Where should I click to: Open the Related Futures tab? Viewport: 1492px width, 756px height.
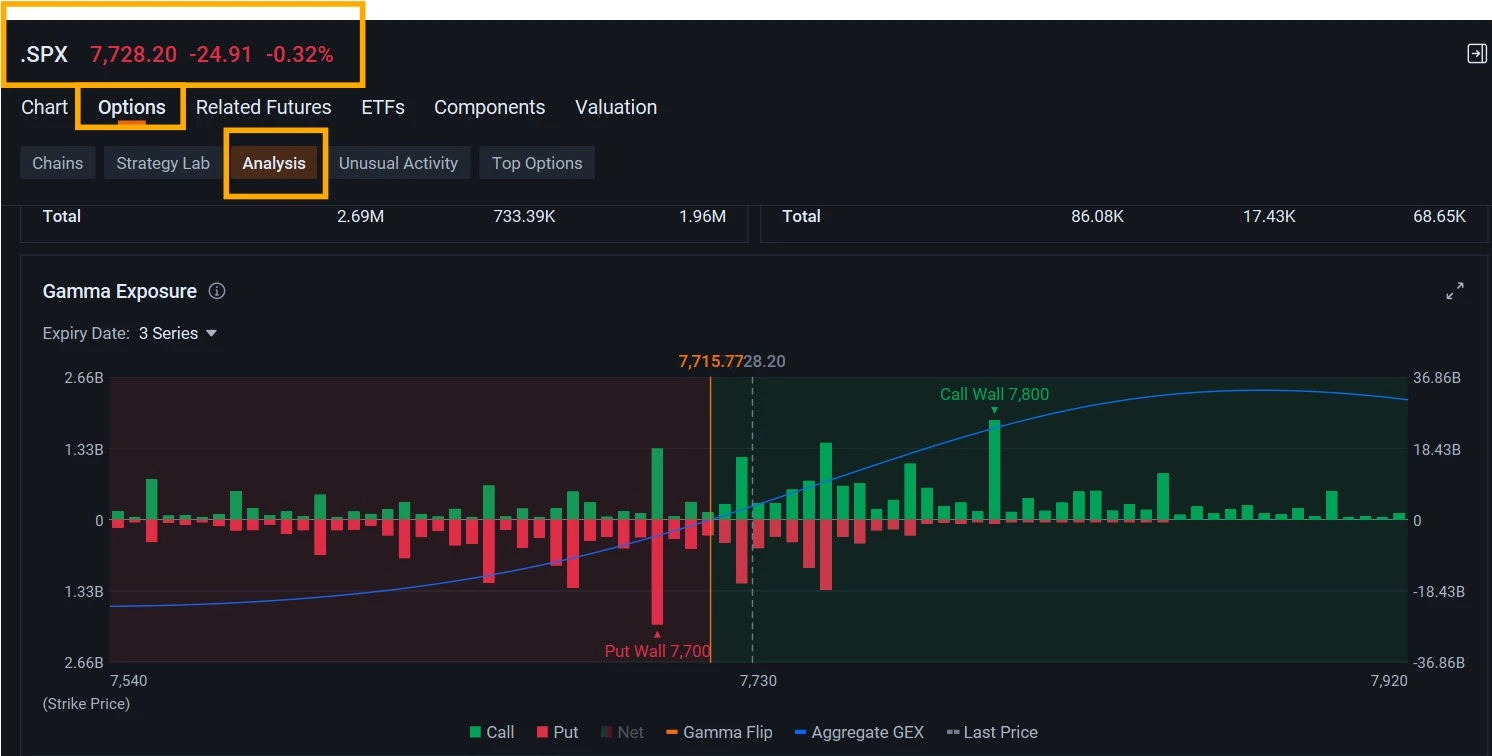[x=263, y=107]
